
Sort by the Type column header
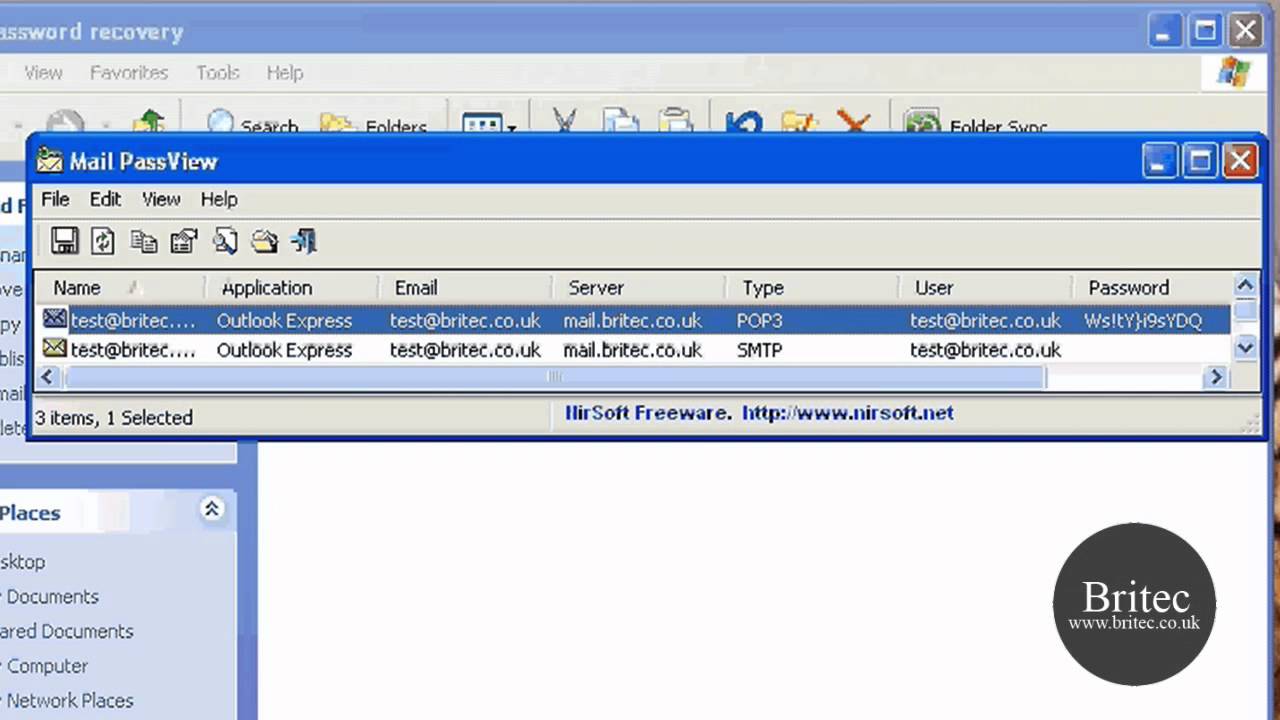click(812, 287)
